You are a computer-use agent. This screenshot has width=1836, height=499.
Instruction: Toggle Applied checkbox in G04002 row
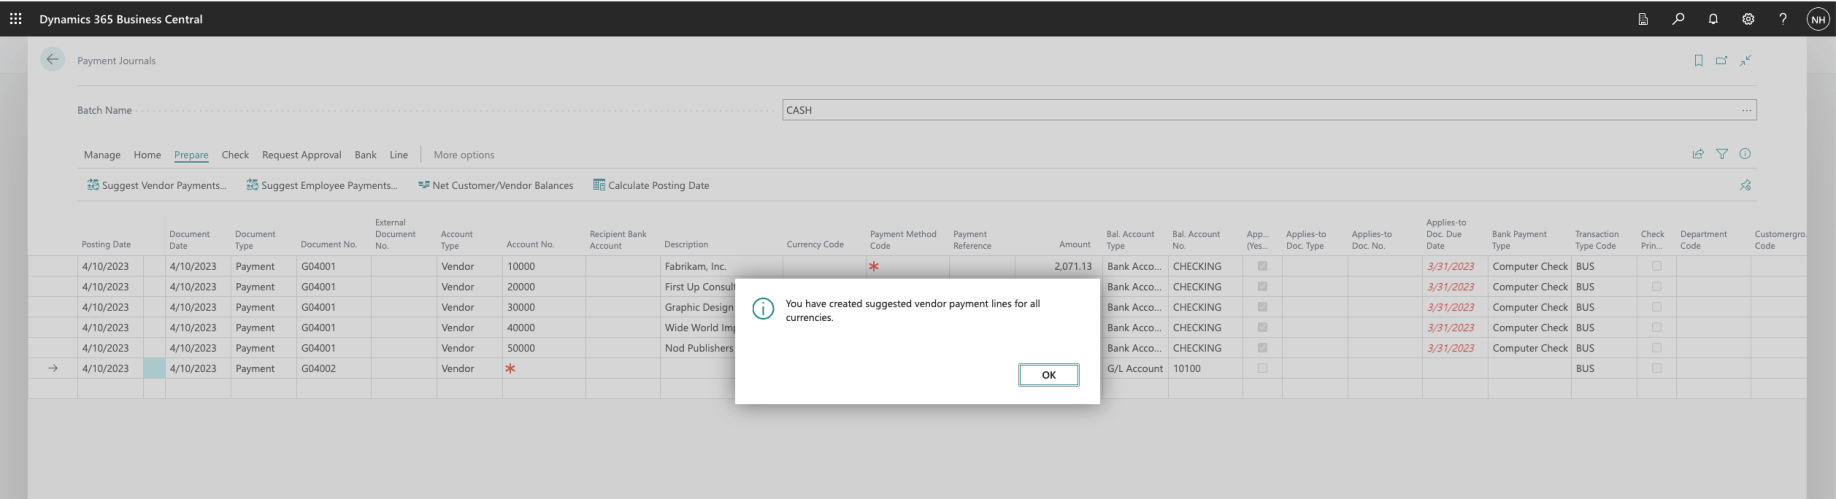pyautogui.click(x=1262, y=368)
